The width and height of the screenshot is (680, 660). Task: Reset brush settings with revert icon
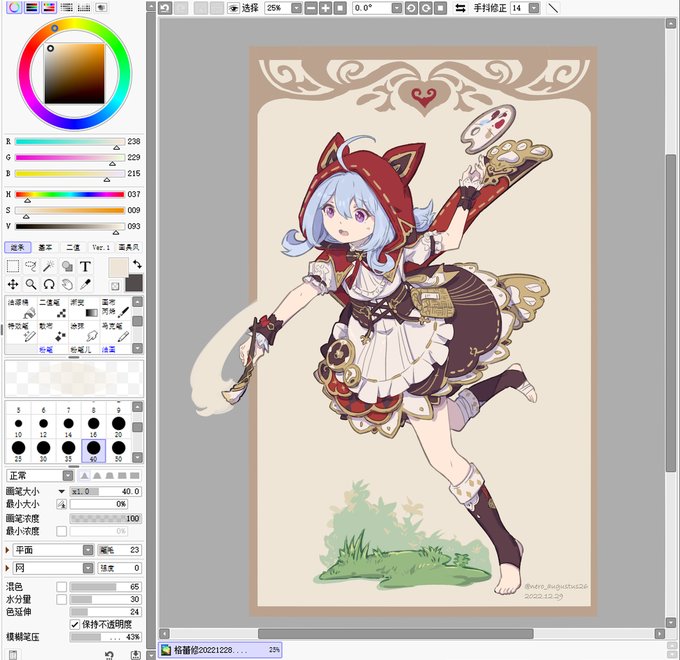point(109,654)
